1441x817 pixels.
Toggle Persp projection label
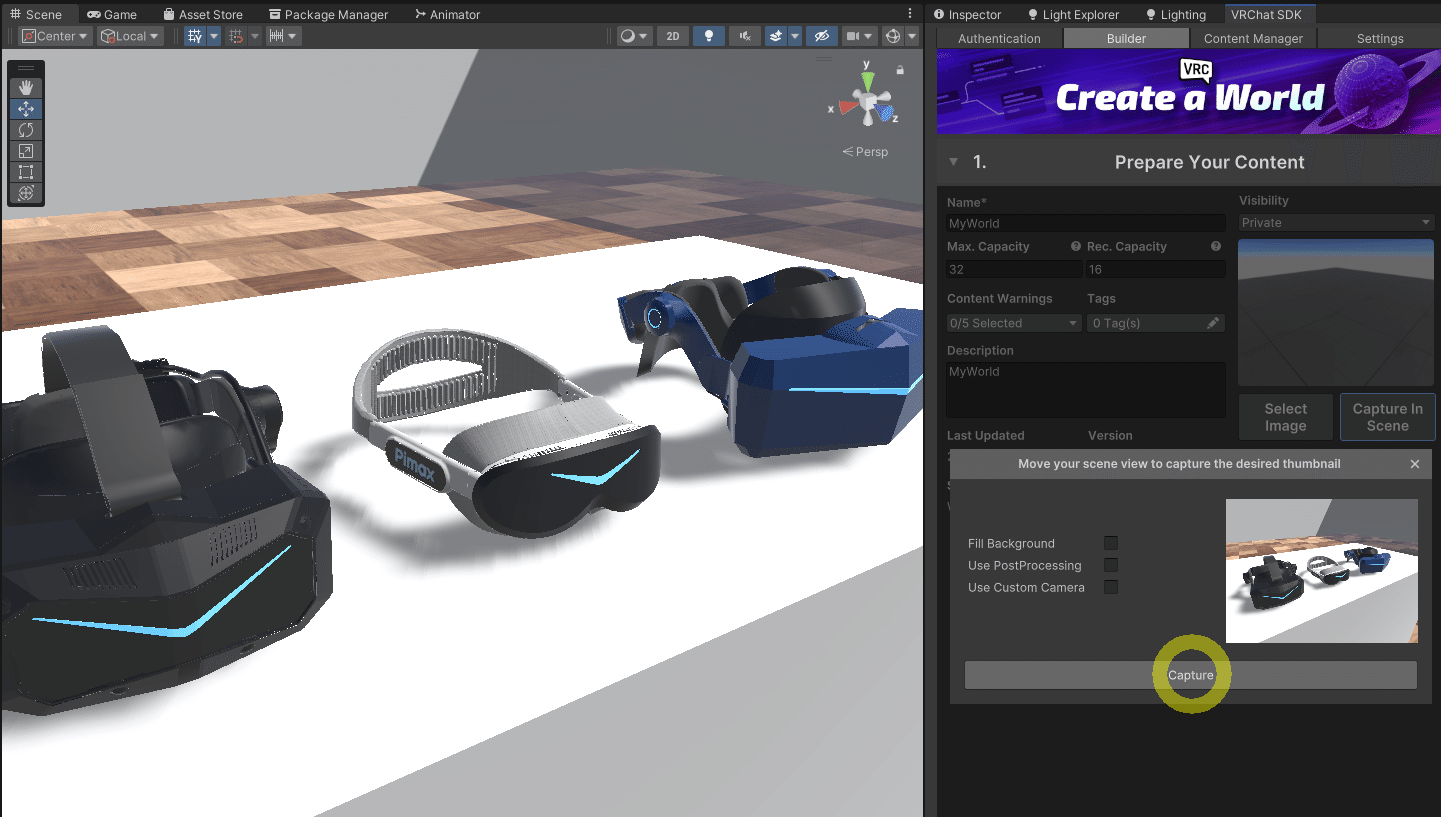pyautogui.click(x=865, y=152)
